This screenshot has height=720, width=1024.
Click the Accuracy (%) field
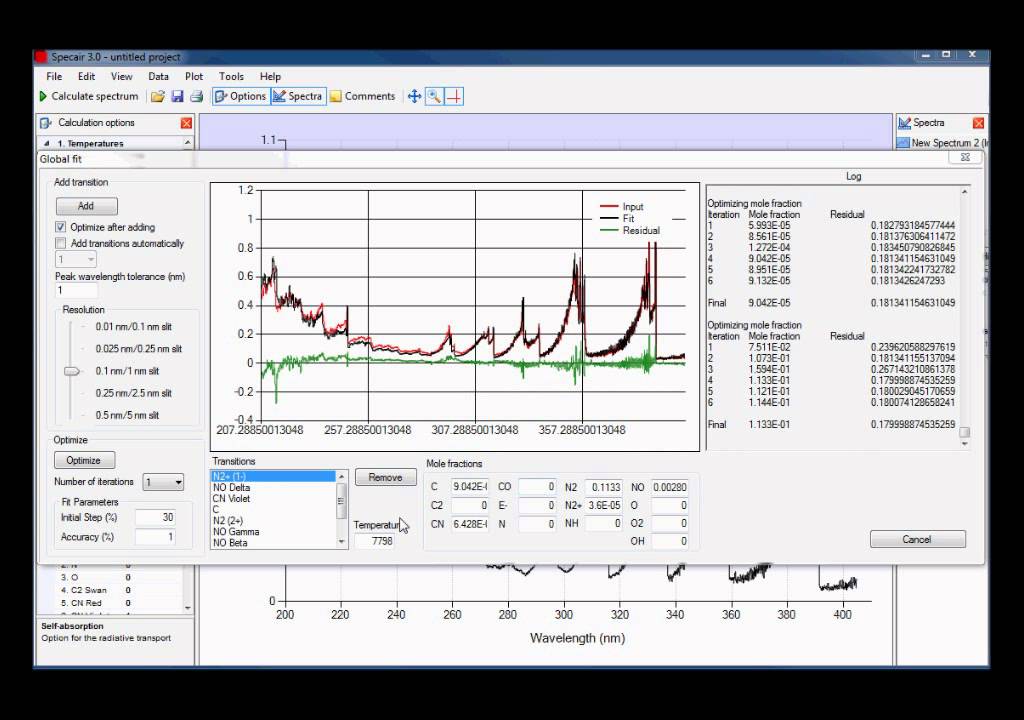tap(155, 537)
